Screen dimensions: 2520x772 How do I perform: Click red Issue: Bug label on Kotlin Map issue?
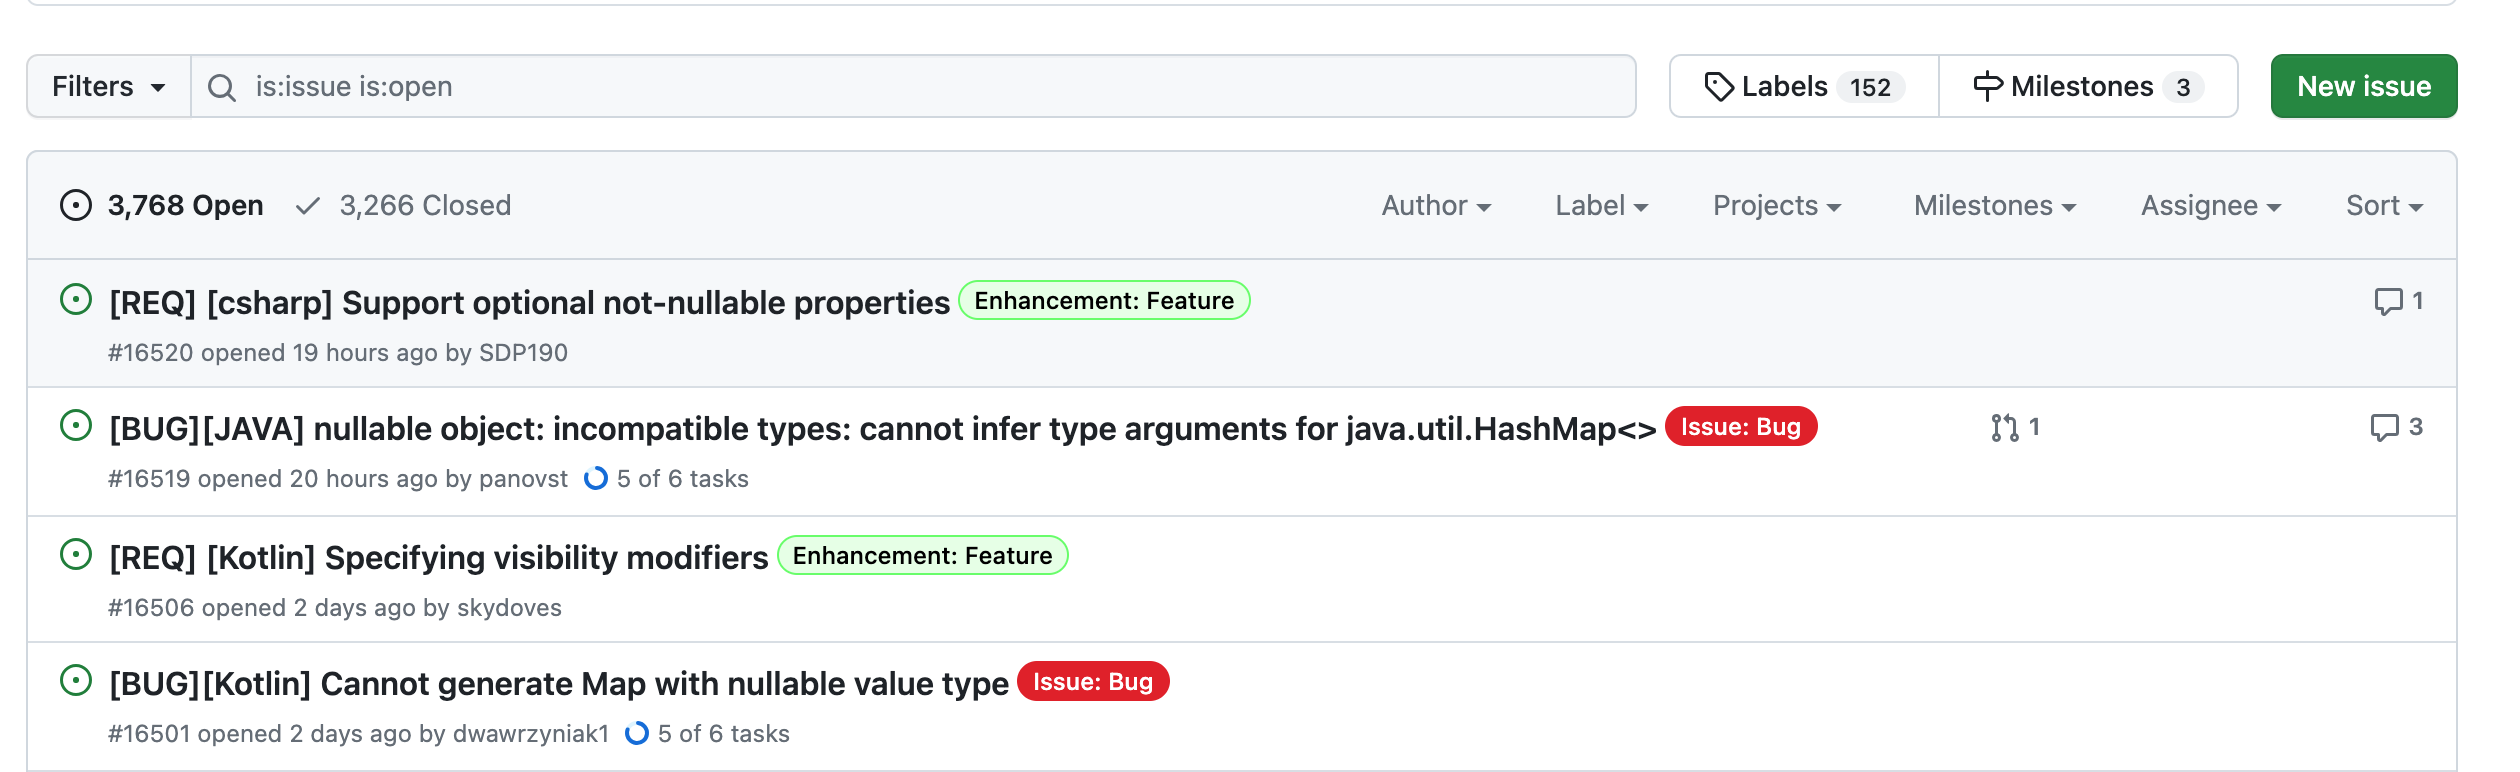tap(1092, 682)
